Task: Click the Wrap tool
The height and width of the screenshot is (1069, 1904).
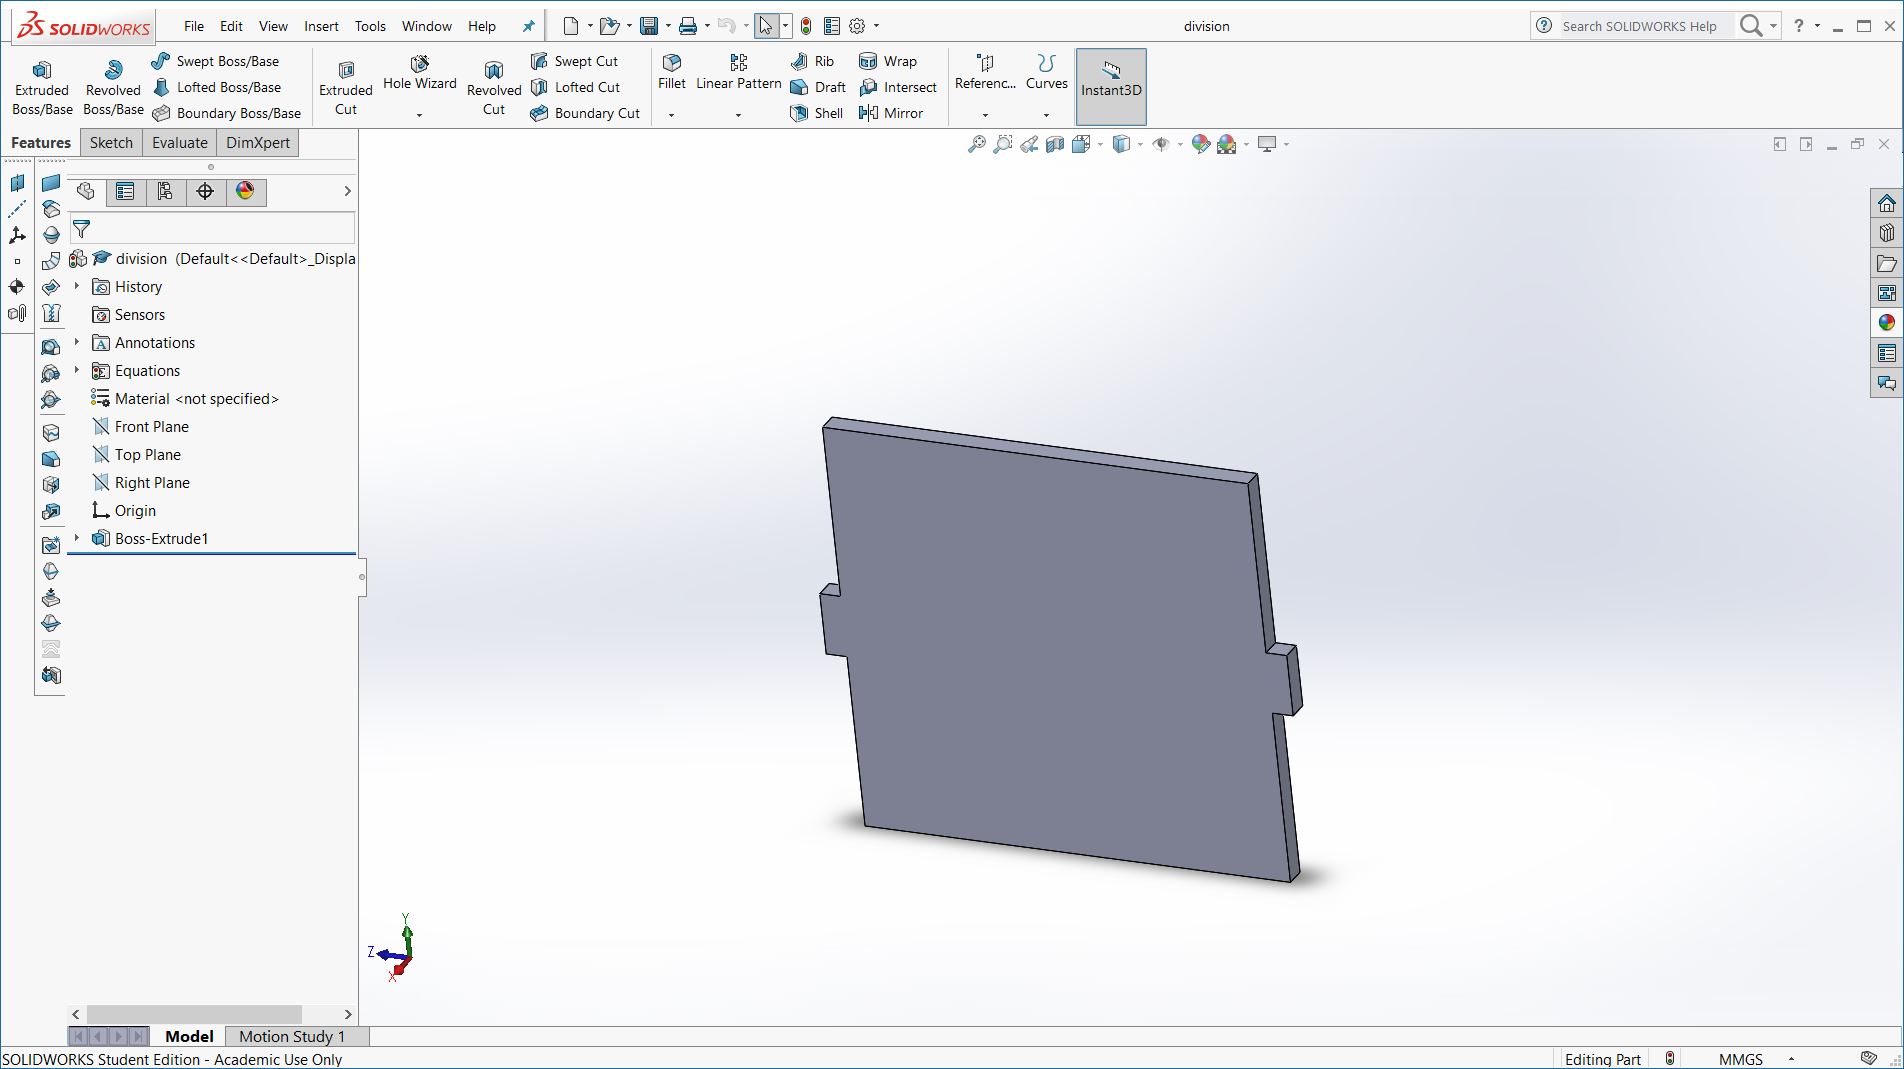Action: pyautogui.click(x=888, y=61)
